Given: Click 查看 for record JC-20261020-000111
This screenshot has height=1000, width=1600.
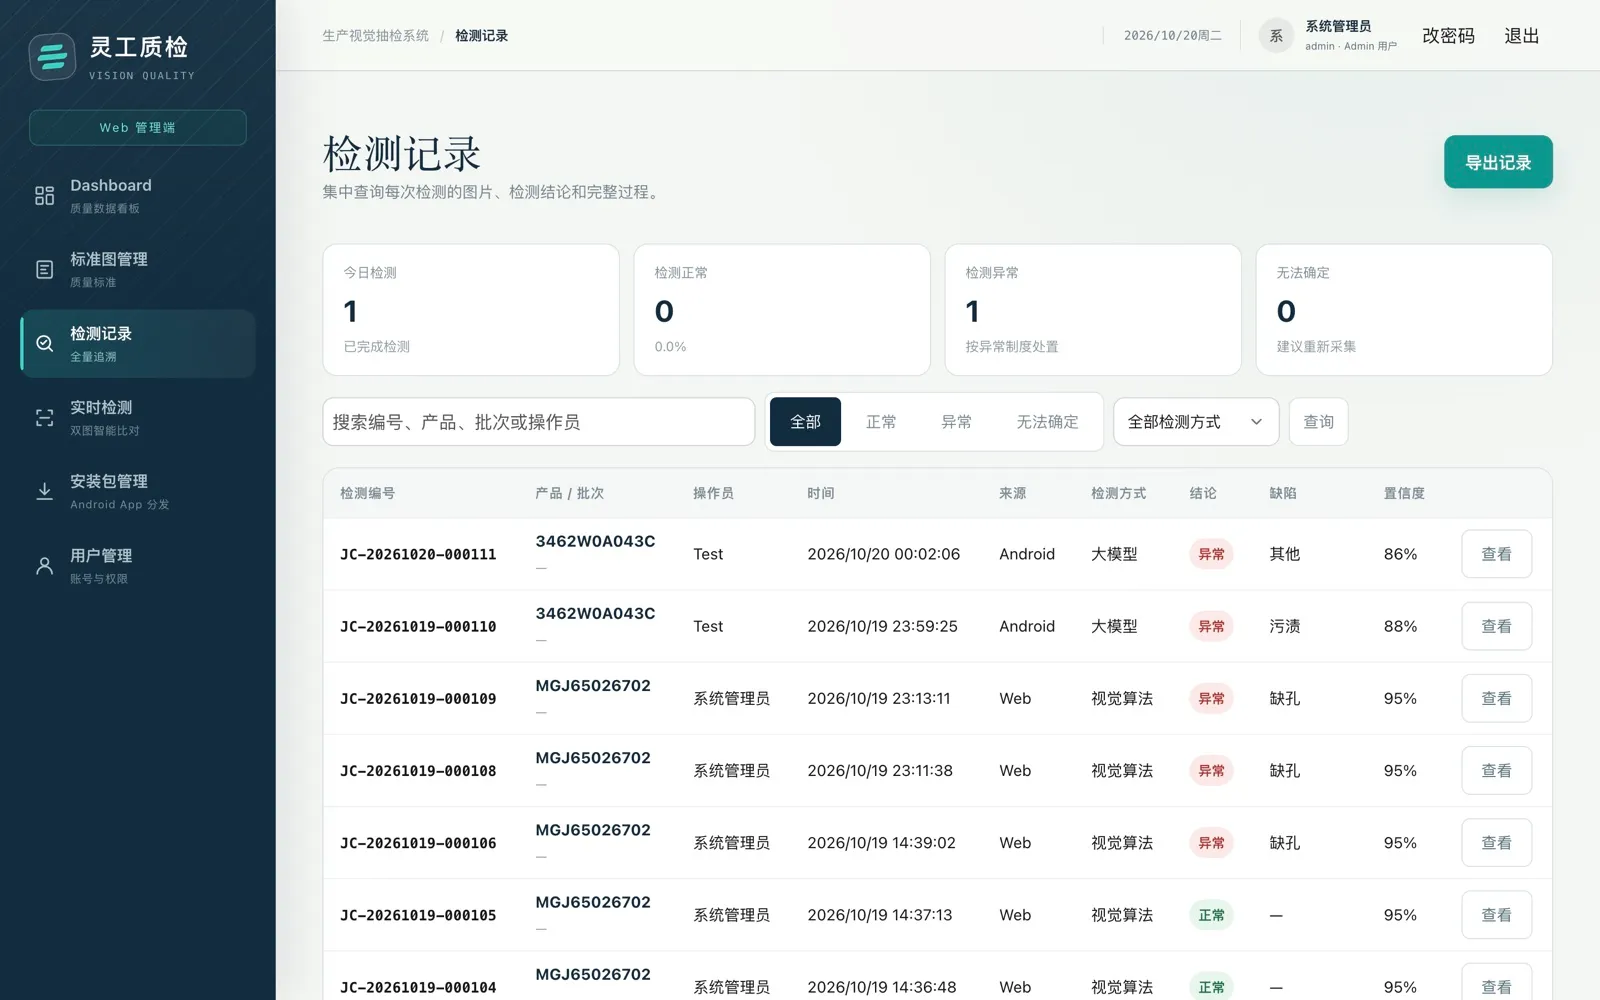Looking at the screenshot, I should click(1496, 554).
